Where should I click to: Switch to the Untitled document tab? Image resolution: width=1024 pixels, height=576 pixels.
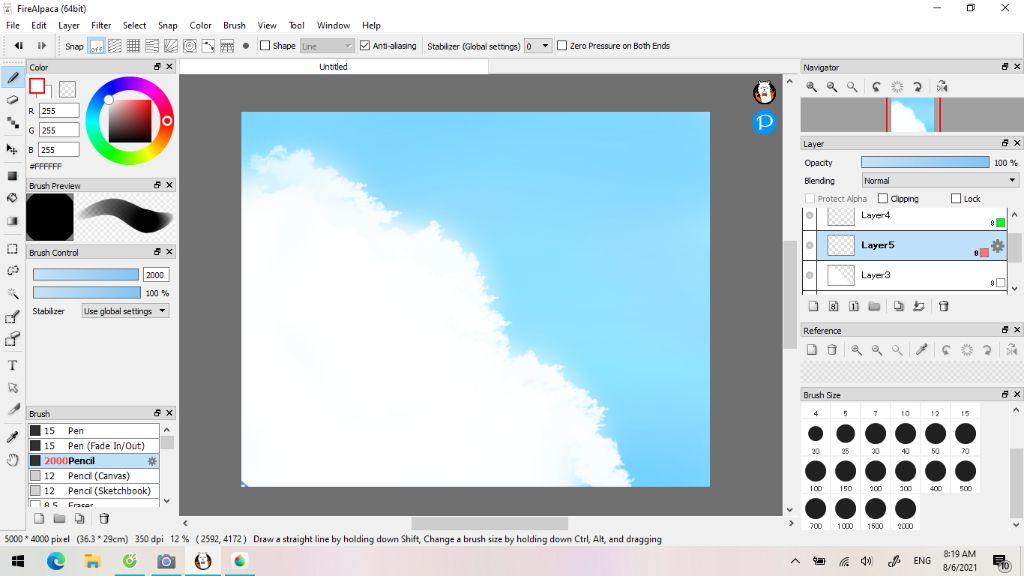pyautogui.click(x=333, y=67)
